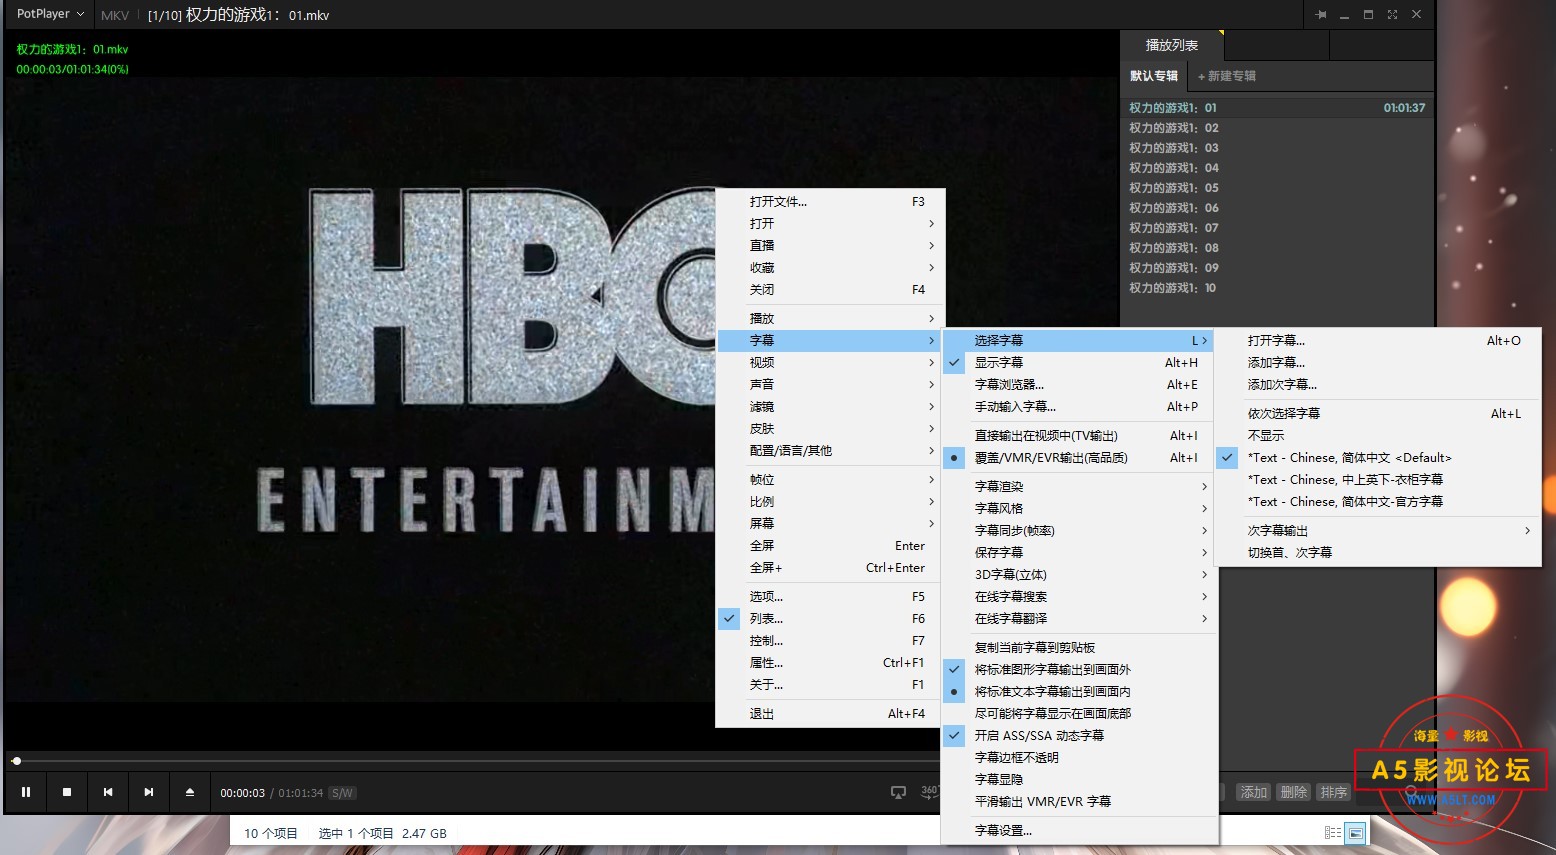Select subtitle track 简体中文-官方字幕
Screen dimensions: 1556x855
point(1379,501)
